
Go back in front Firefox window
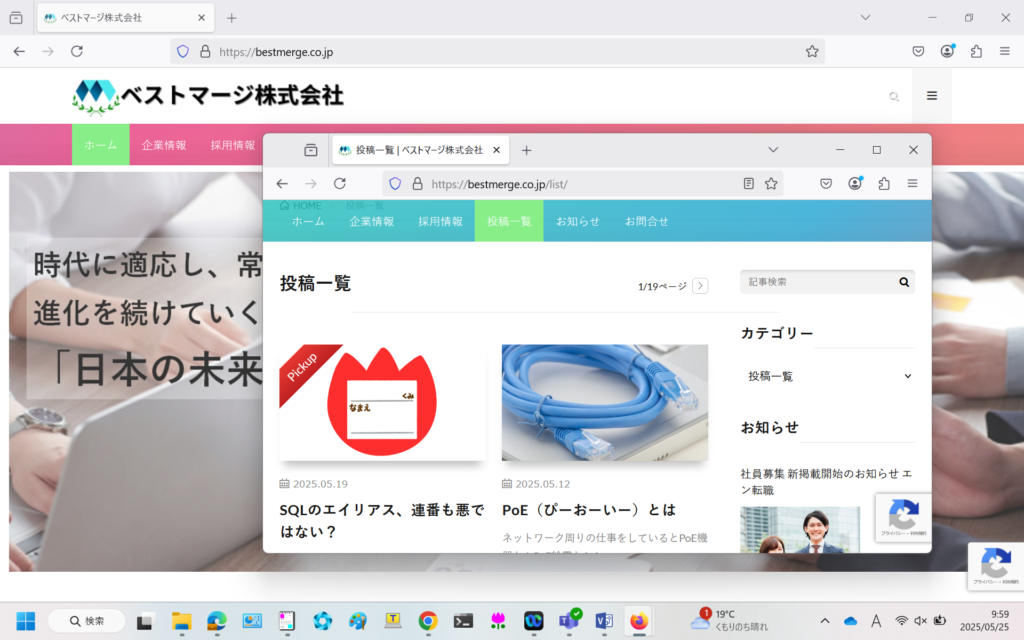[282, 184]
